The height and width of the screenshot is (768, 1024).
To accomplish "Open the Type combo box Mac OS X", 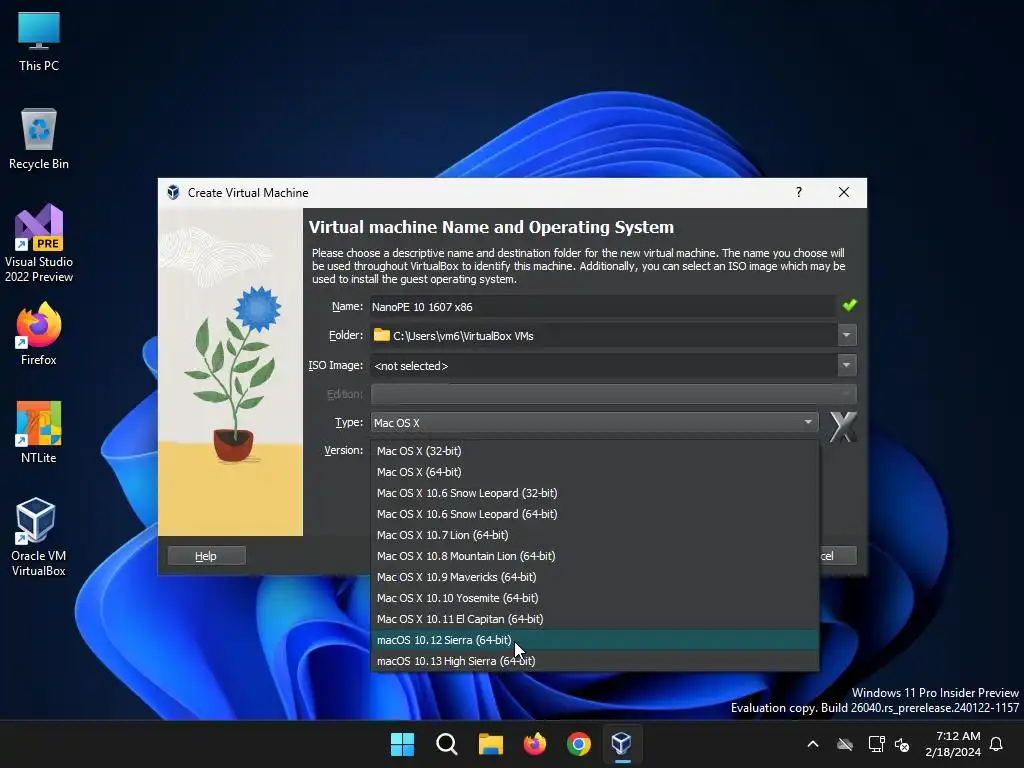I will 594,423.
